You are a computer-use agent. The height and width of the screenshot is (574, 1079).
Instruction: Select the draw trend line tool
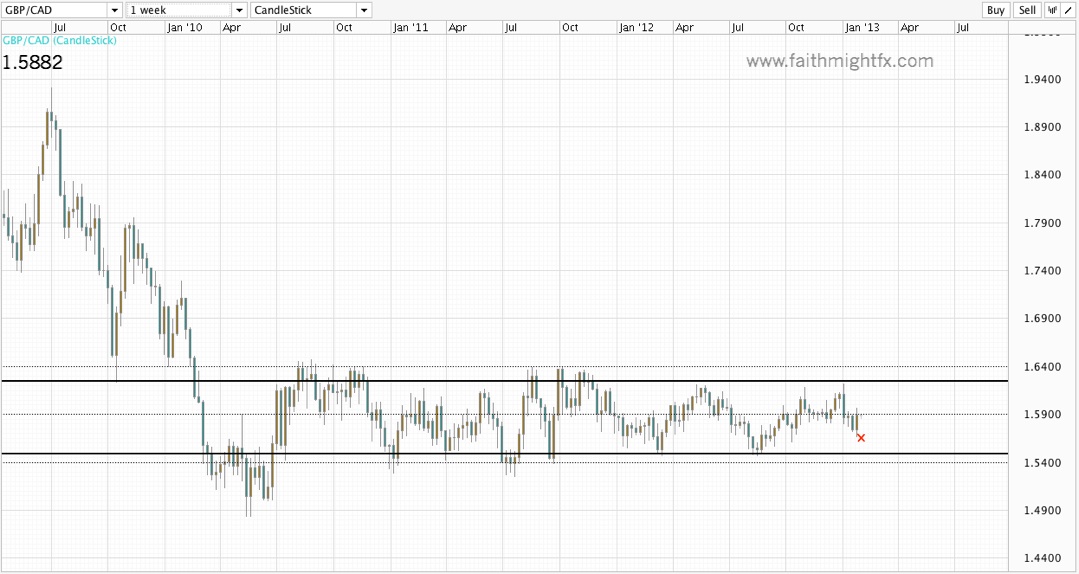(1068, 10)
